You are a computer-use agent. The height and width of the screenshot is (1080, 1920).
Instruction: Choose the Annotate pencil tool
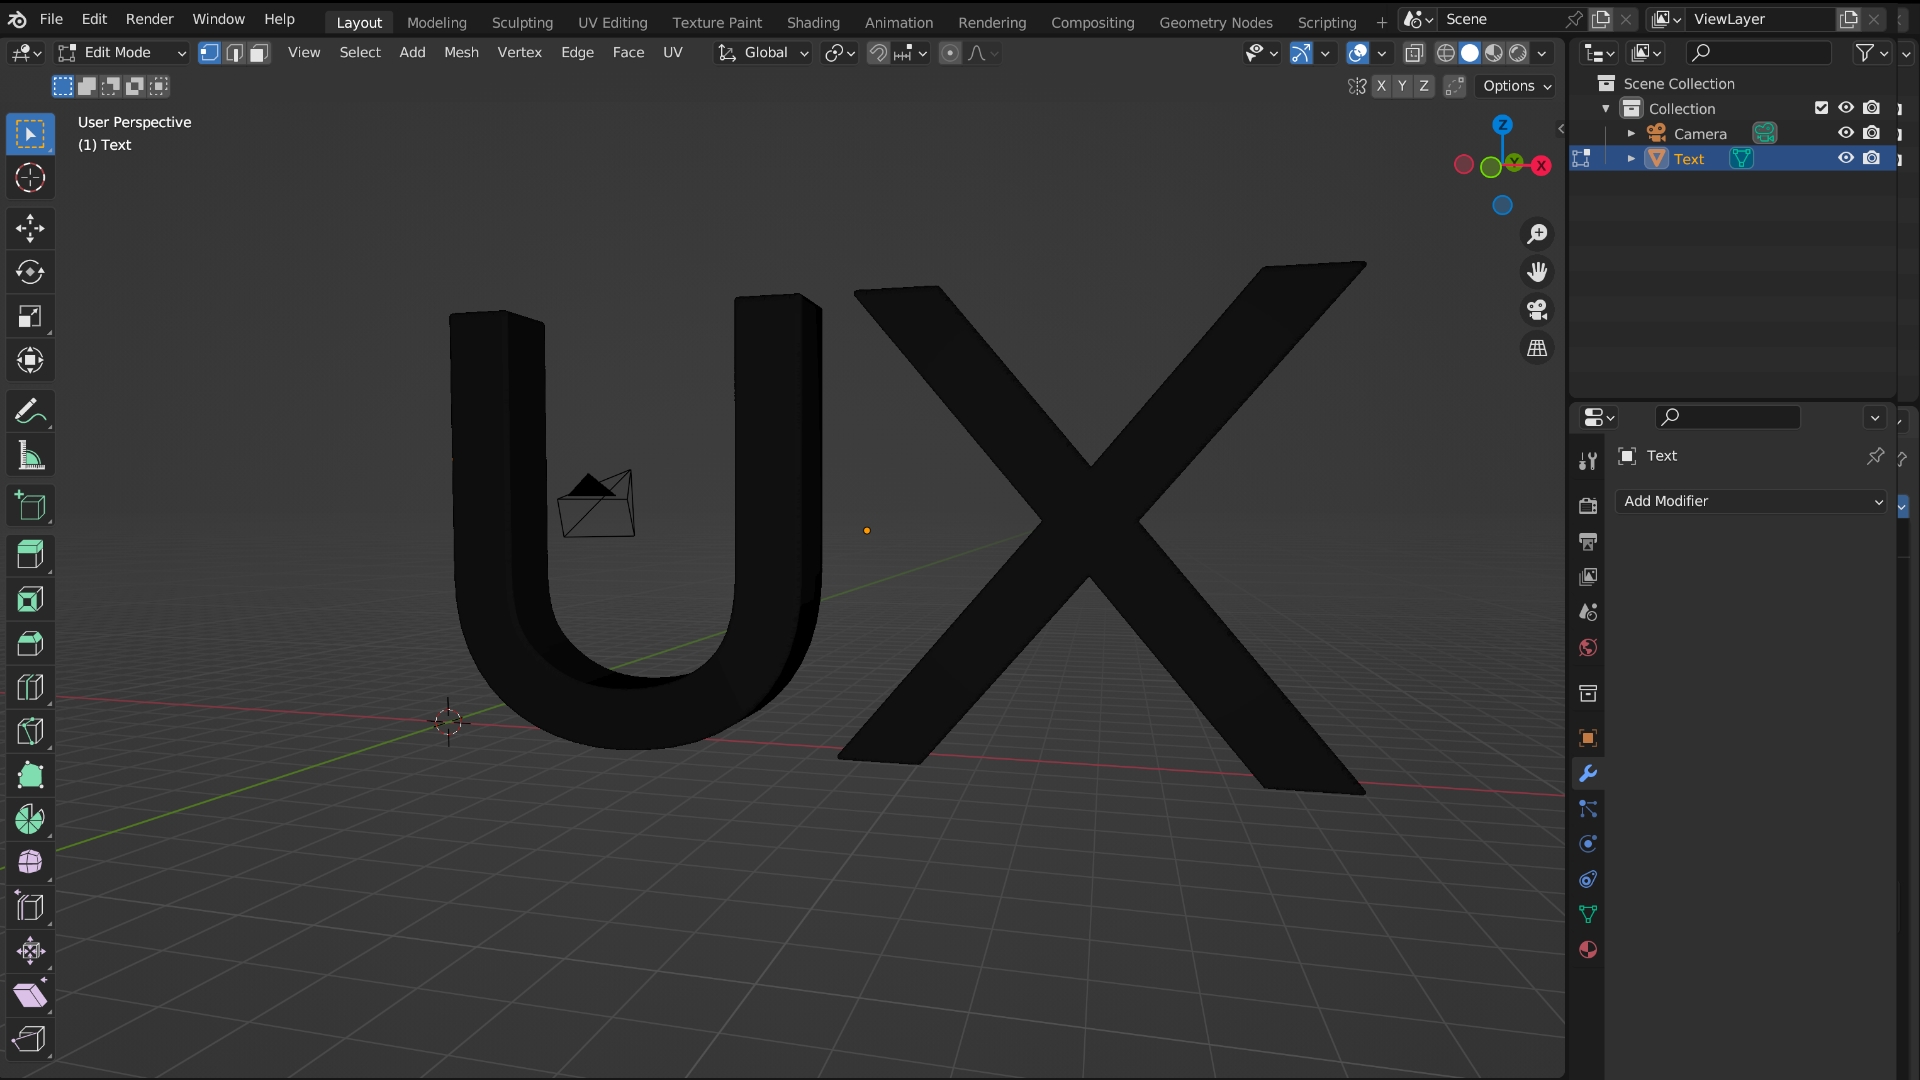[x=30, y=412]
